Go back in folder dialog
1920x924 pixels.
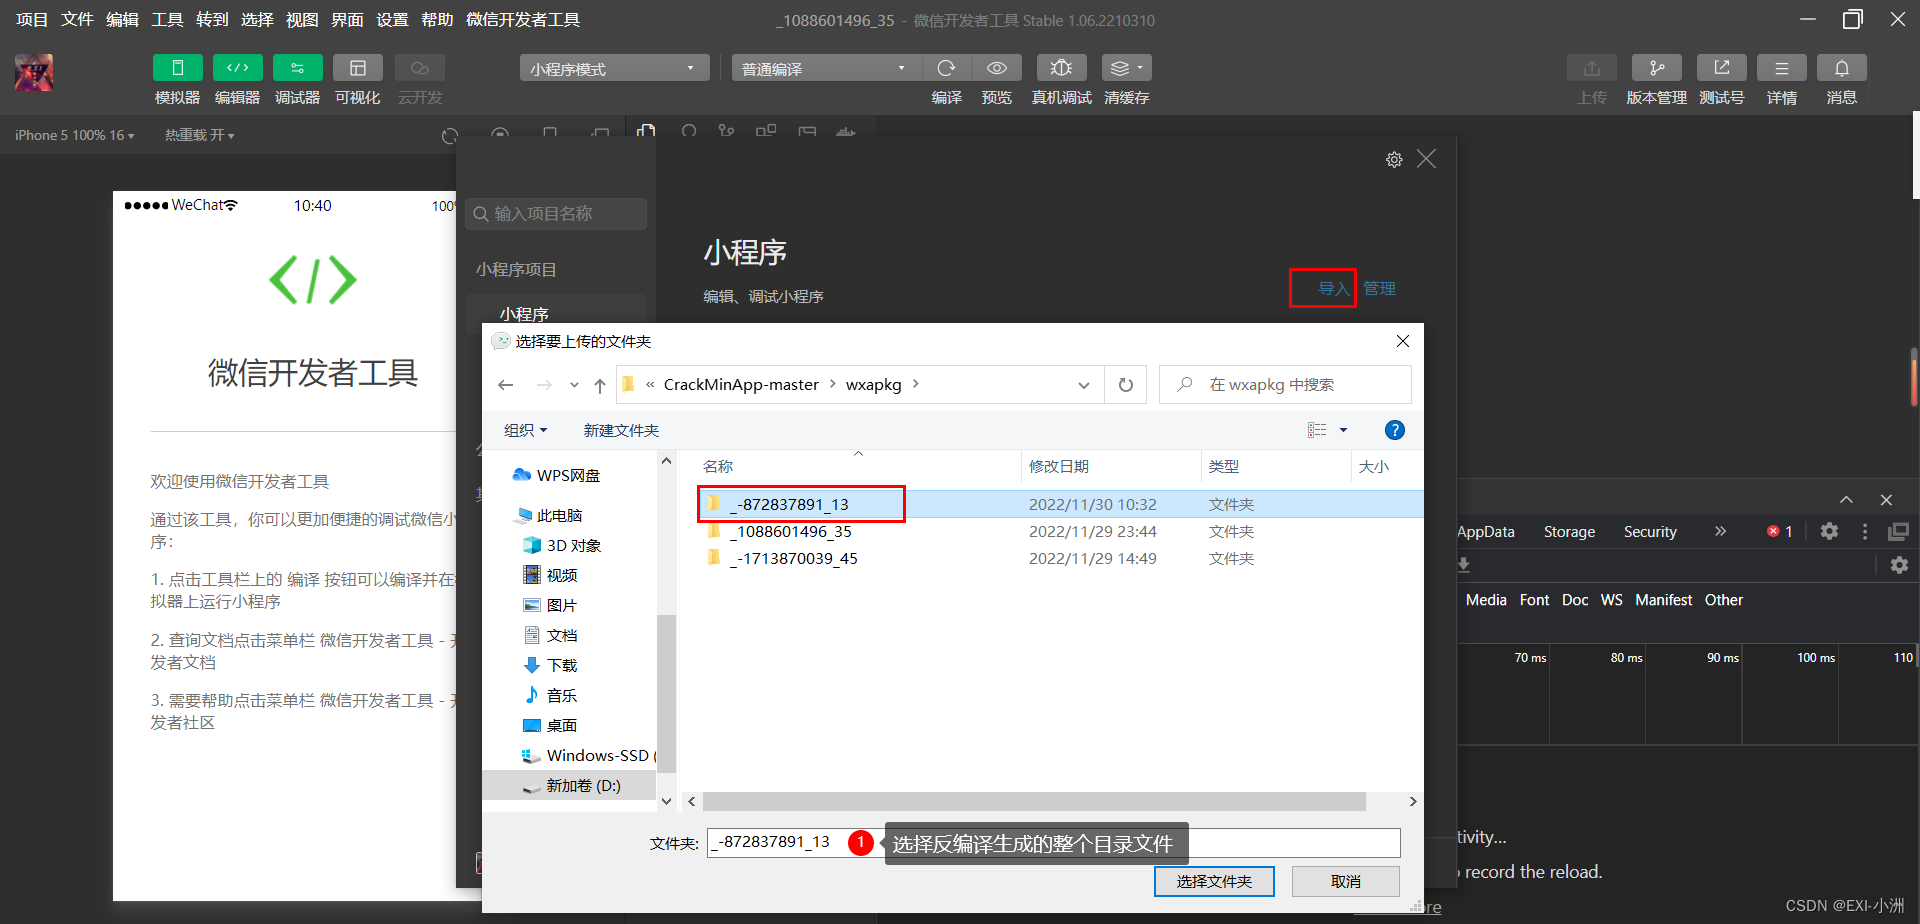click(x=506, y=385)
